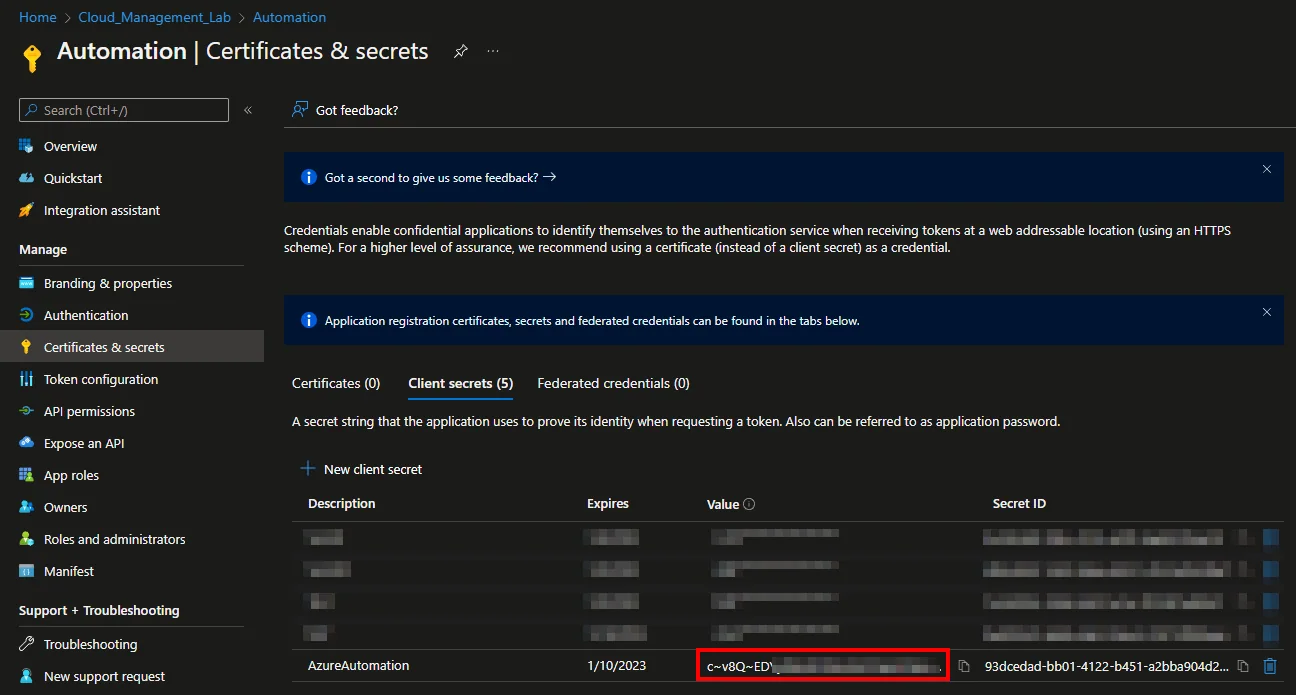Click the Troubleshooting wrench icon
1296x695 pixels.
26,644
